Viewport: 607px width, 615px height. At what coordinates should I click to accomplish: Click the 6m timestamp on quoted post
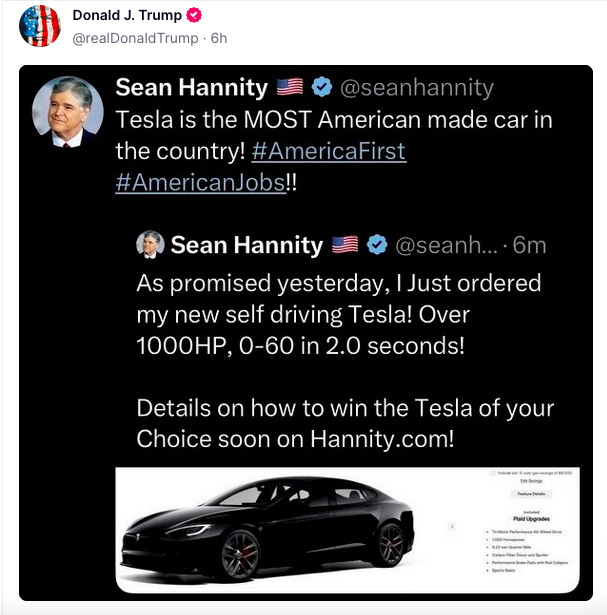pyautogui.click(x=530, y=245)
